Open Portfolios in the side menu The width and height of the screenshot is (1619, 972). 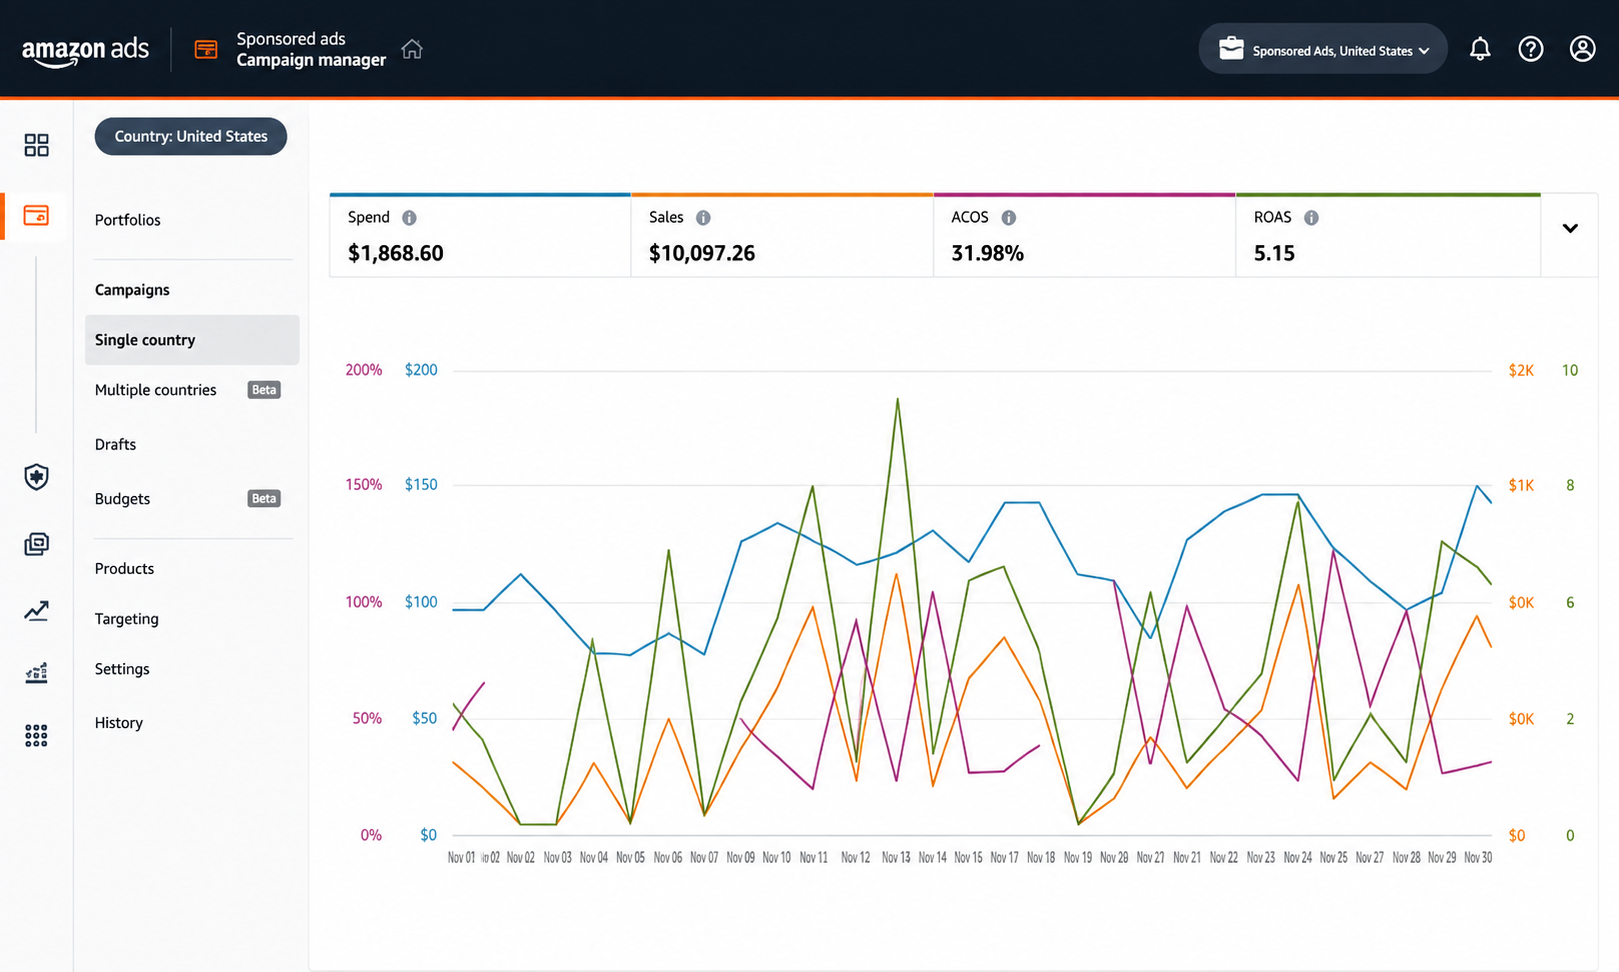(x=127, y=220)
